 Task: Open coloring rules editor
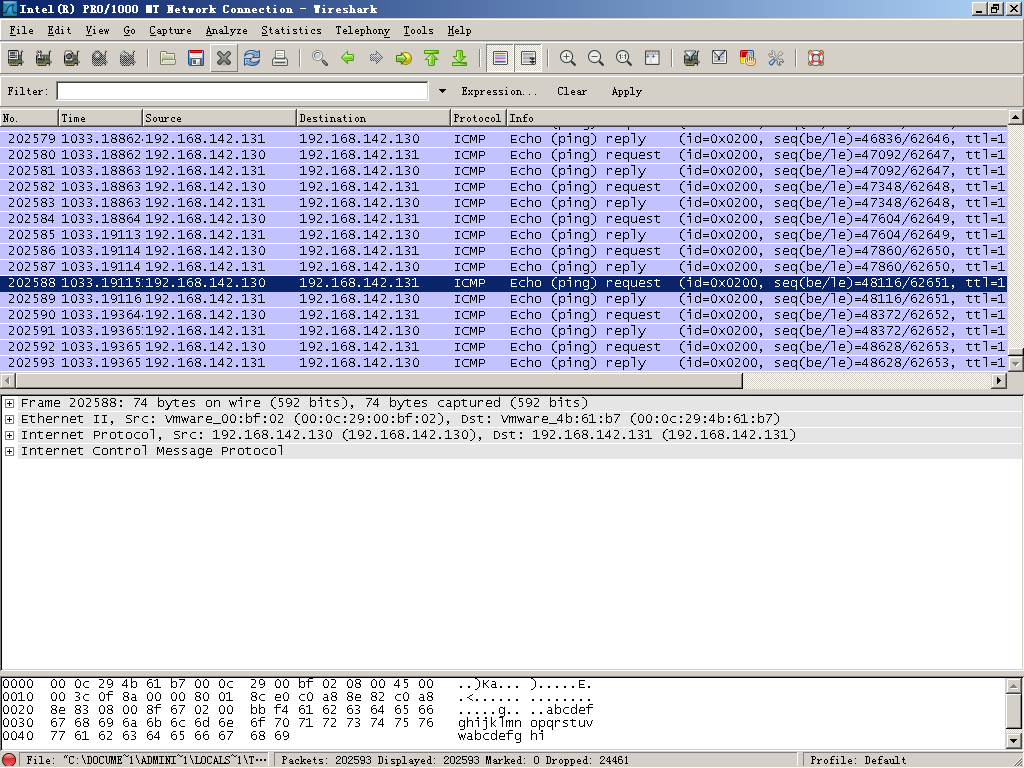(x=748, y=58)
